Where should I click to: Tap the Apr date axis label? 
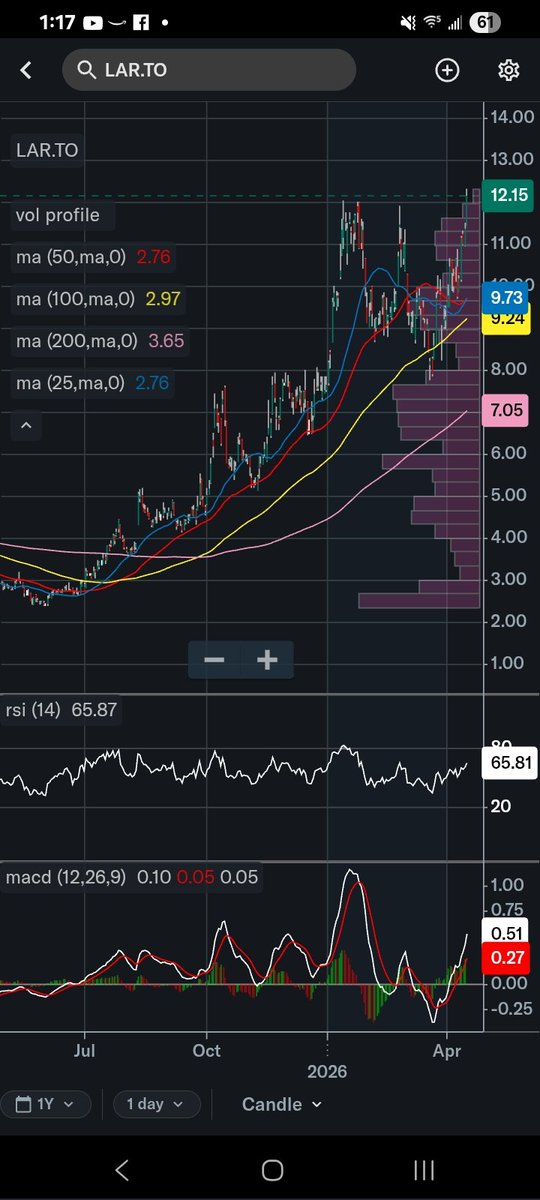point(445,1052)
